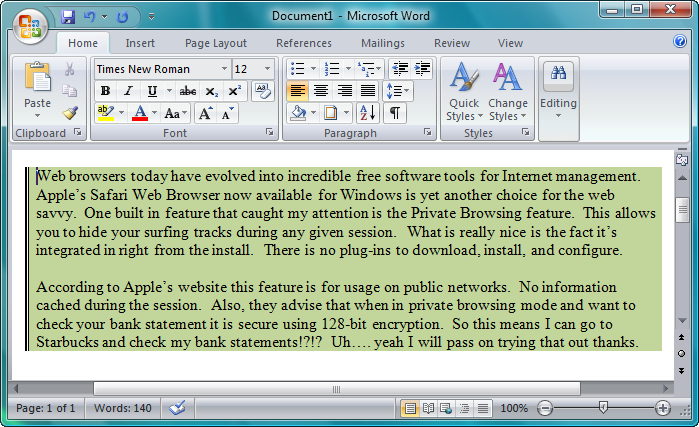Apply numbered list formatting
The height and width of the screenshot is (427, 699).
[x=332, y=69]
